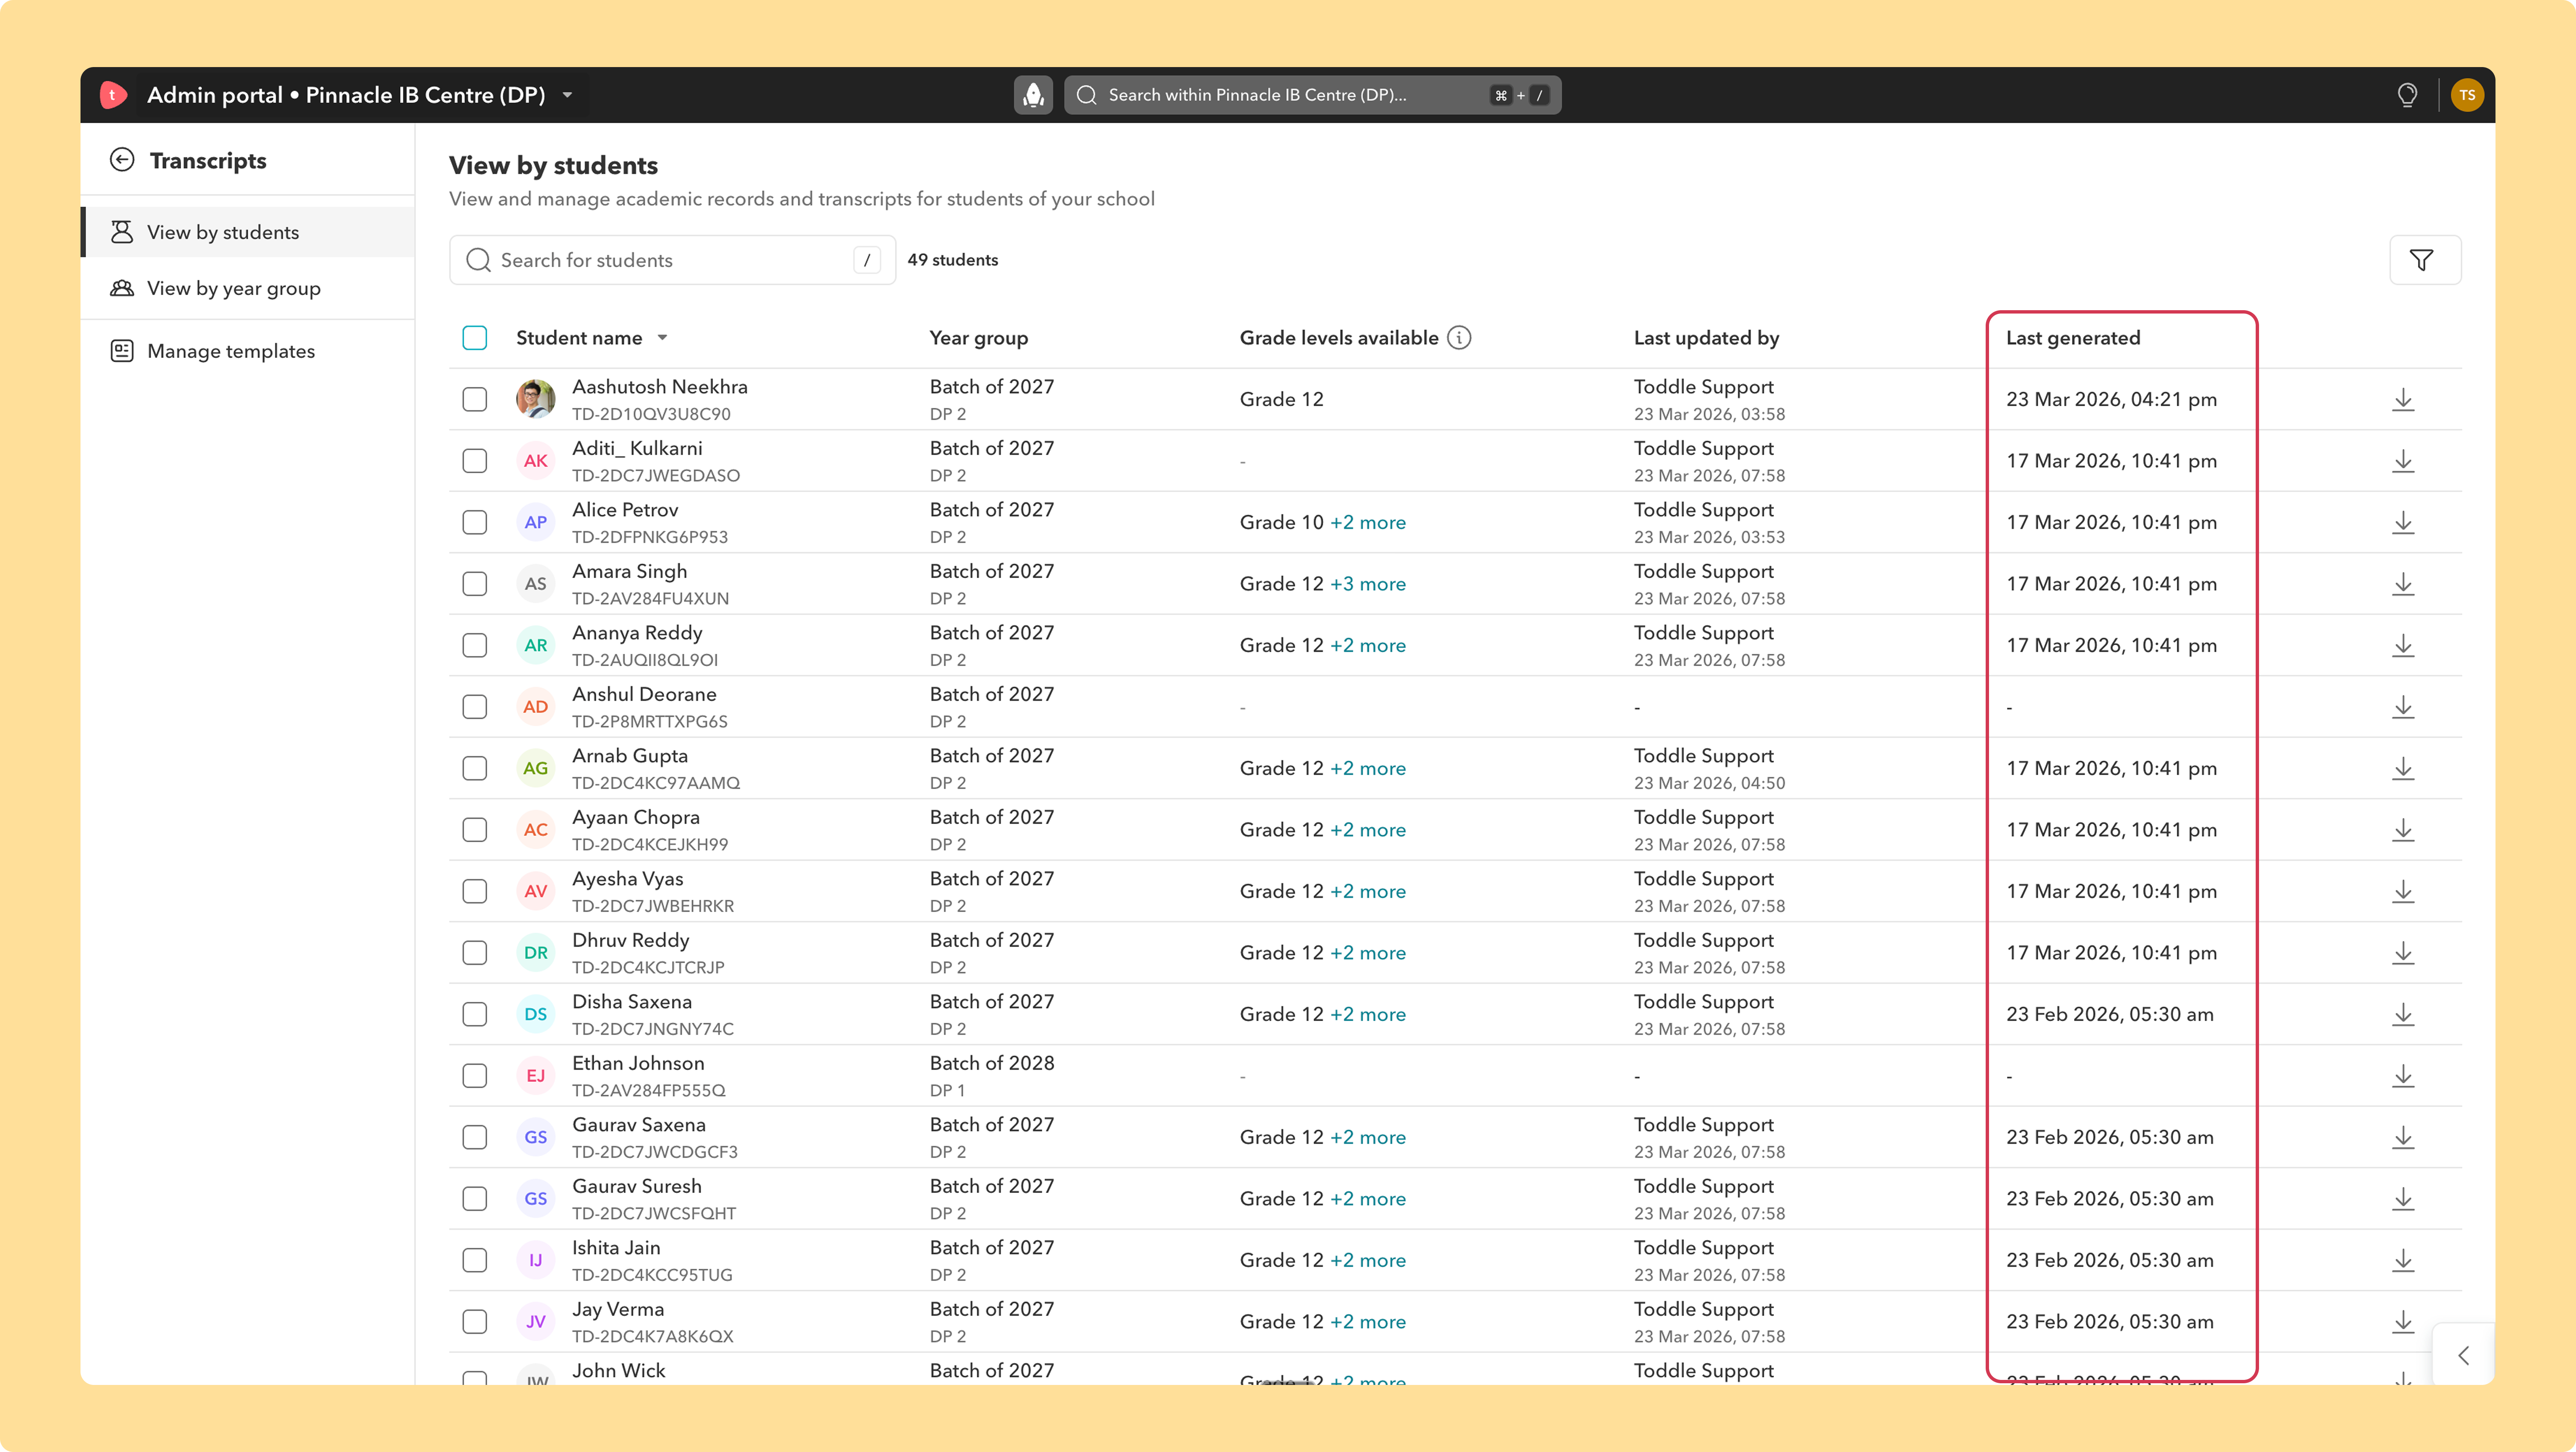This screenshot has height=1452, width=2576.
Task: Download transcript for Ayaan Chopra
Action: coord(2403,830)
